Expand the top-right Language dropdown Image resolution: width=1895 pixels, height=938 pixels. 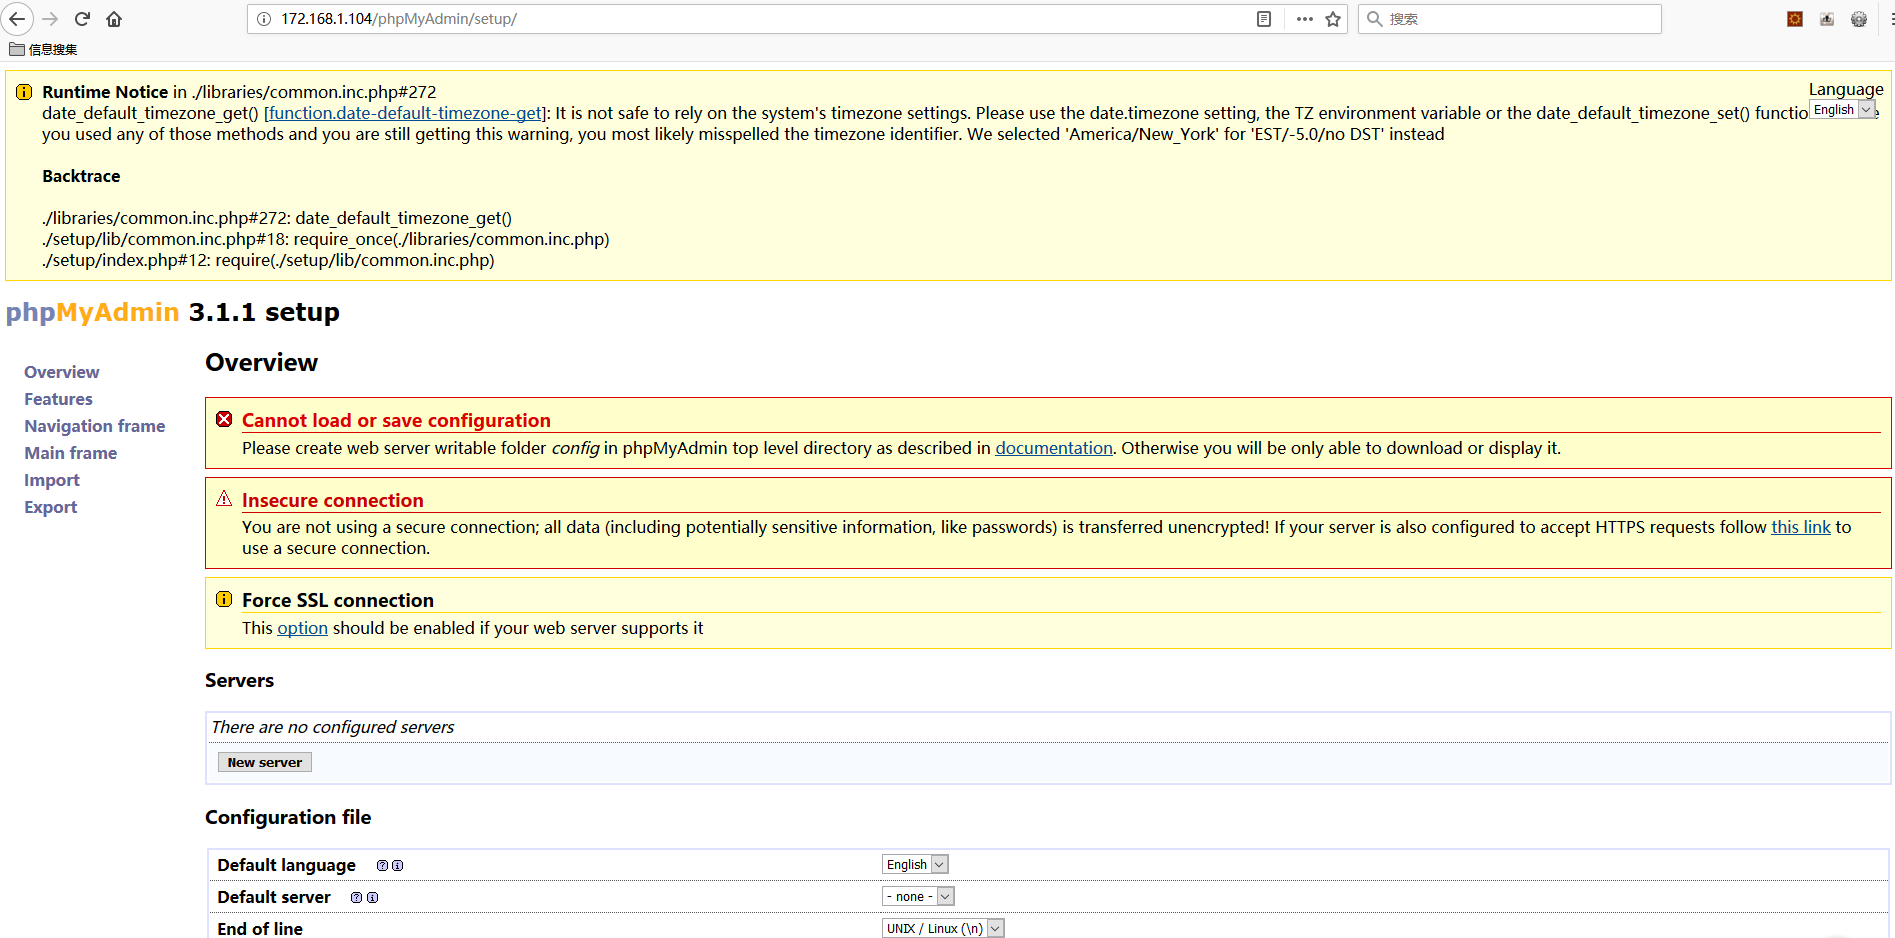point(1843,110)
